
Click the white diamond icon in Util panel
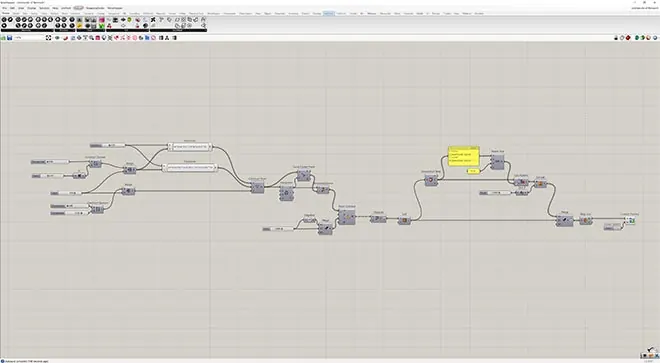click(x=123, y=26)
